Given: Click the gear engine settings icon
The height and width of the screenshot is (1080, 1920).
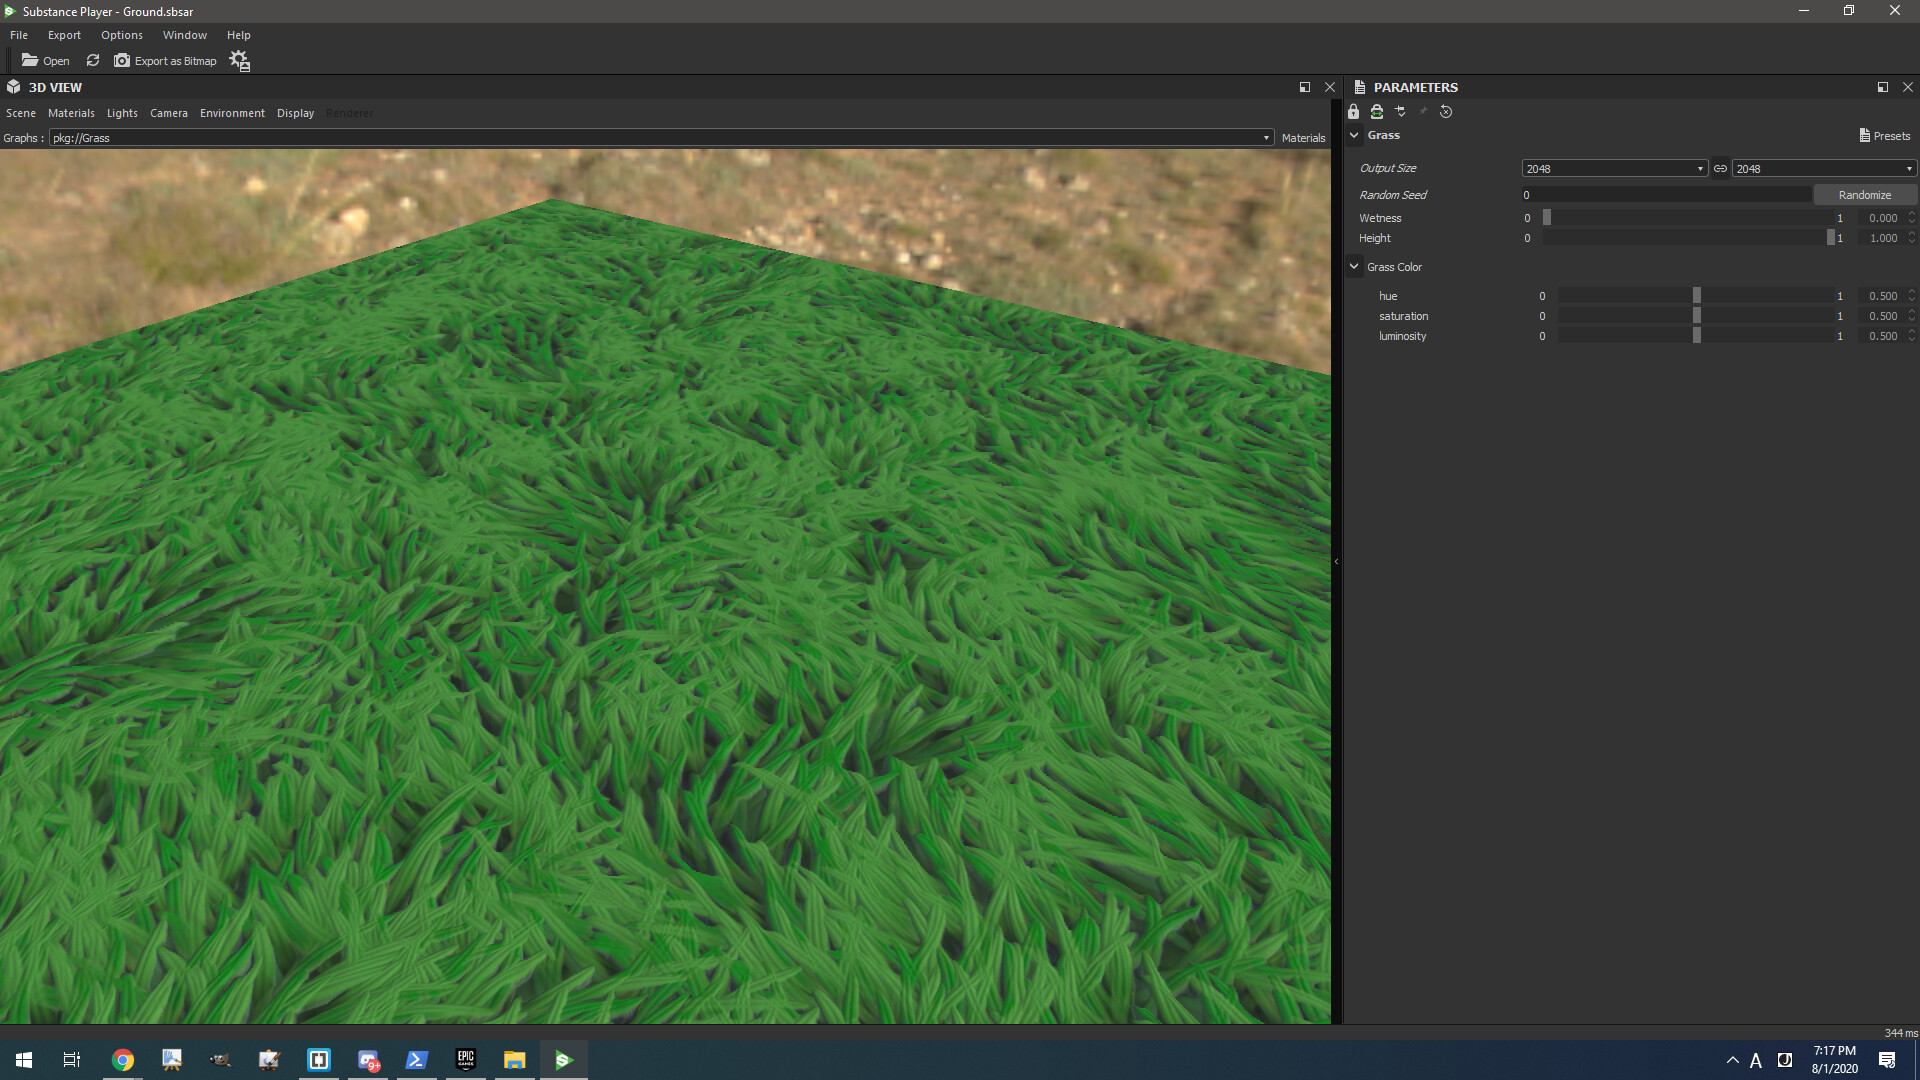Looking at the screenshot, I should click(x=240, y=60).
